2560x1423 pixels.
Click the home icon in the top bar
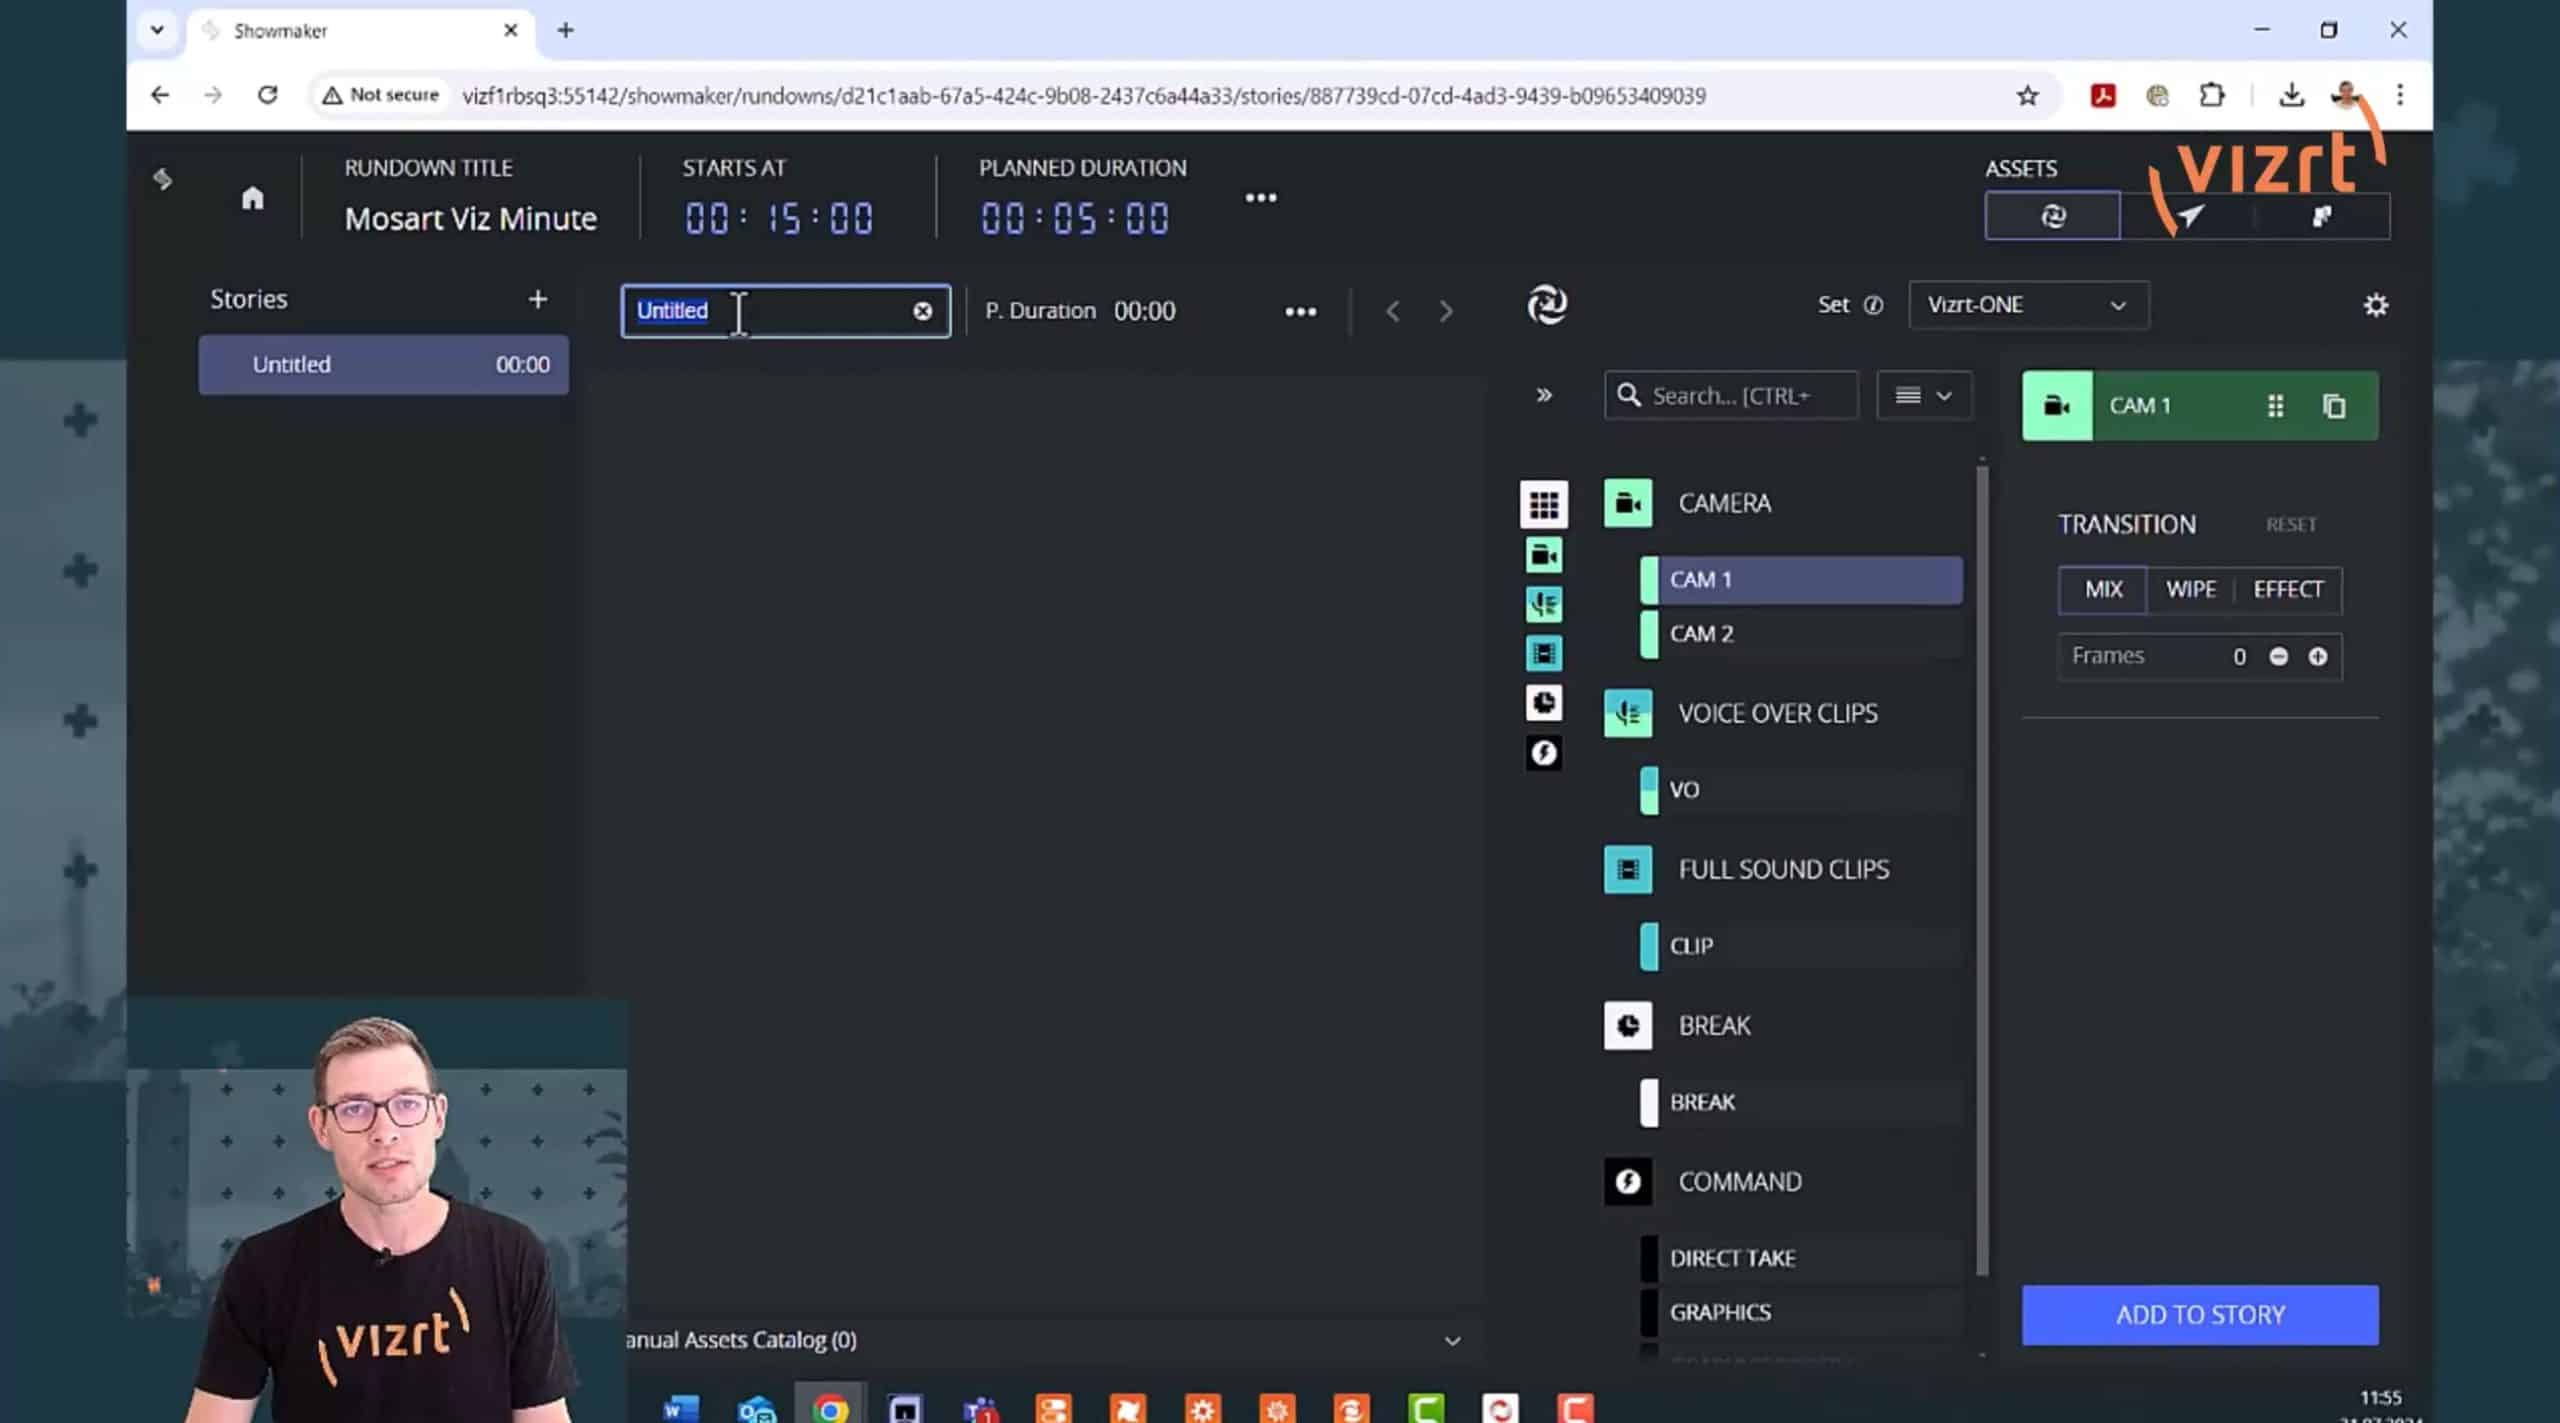[x=251, y=197]
